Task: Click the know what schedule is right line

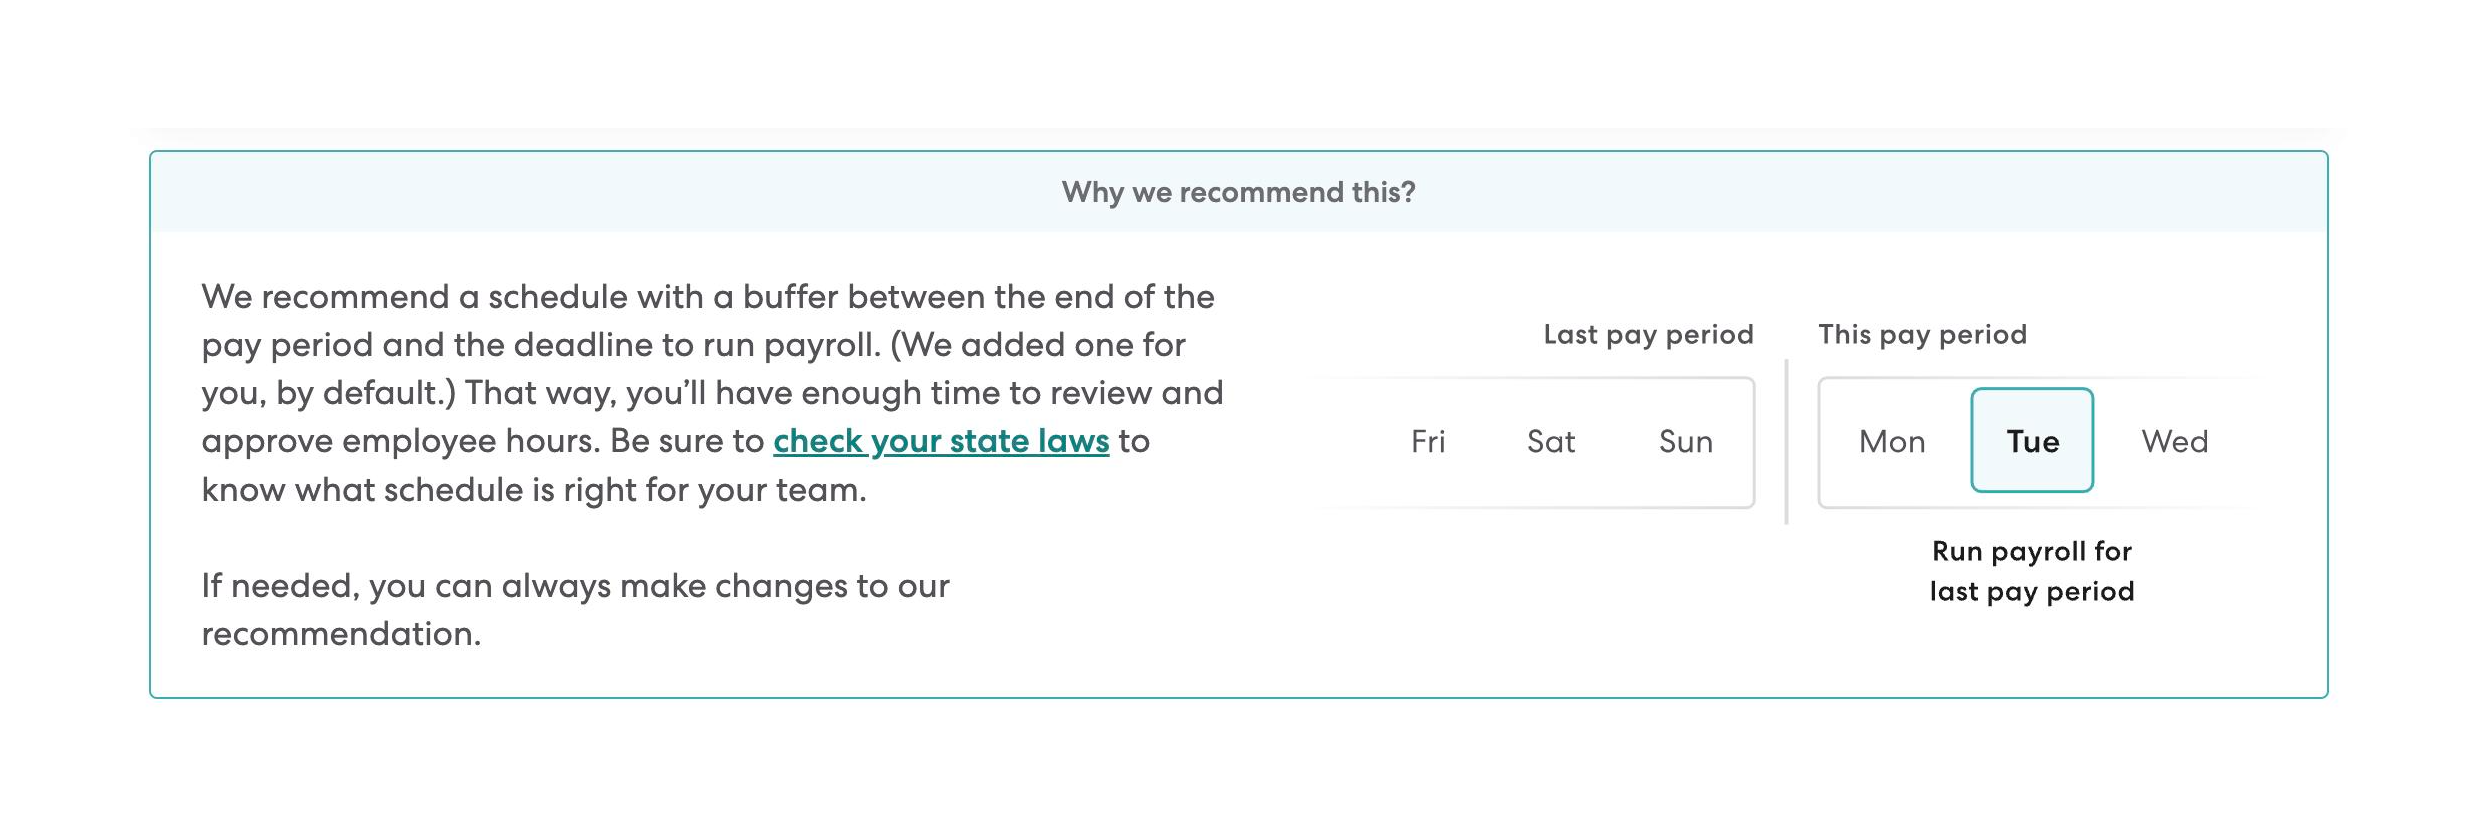Action: pyautogui.click(x=533, y=489)
